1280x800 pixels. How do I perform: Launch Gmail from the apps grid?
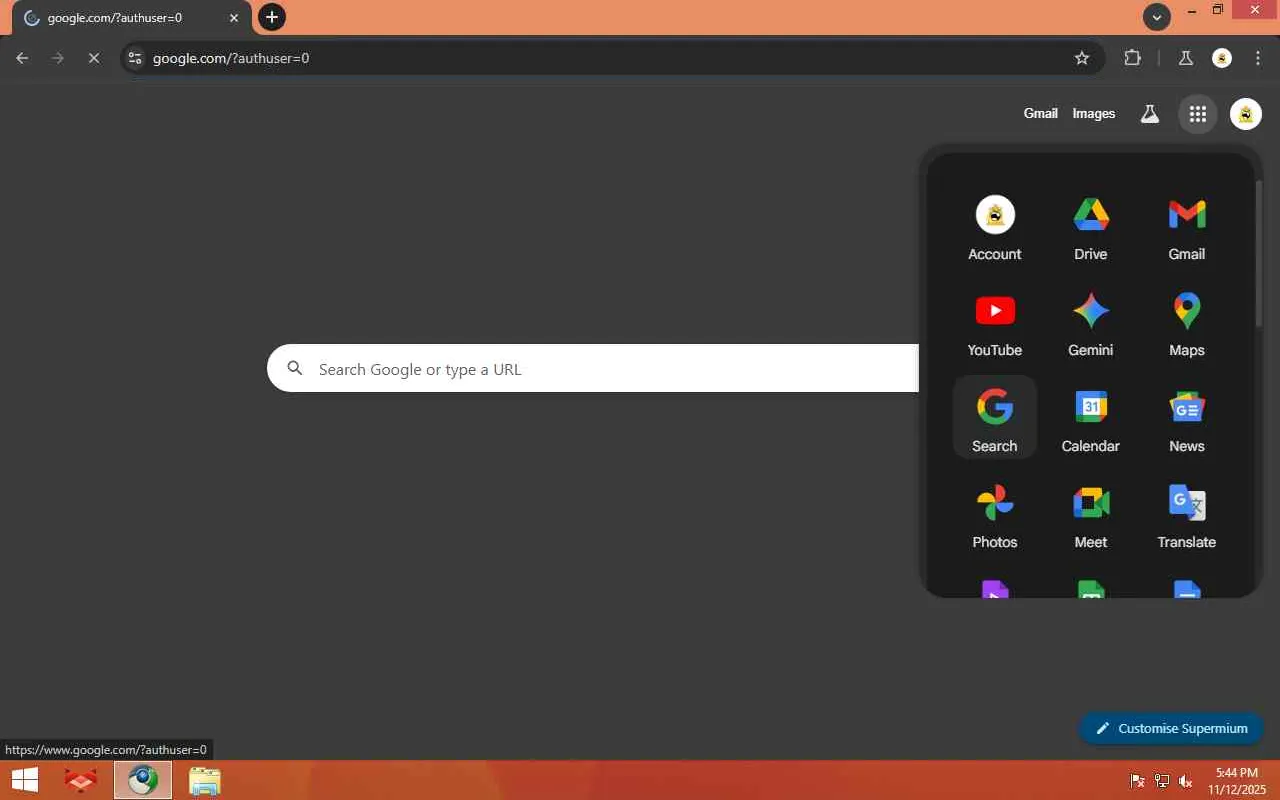(1186, 228)
